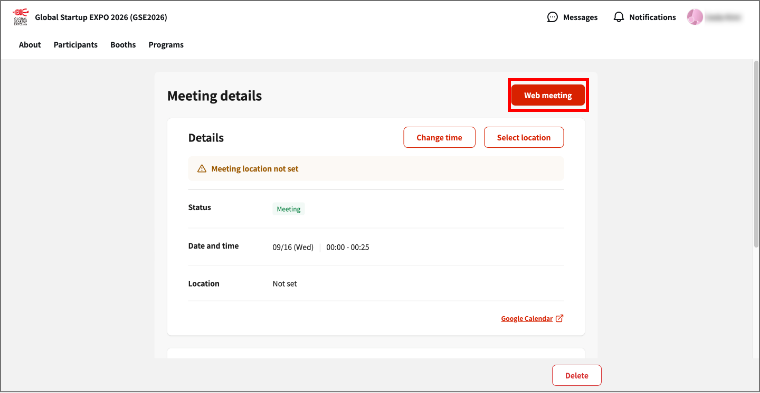Click the Global Startup EXPO 2026 (GSE2026) title
This screenshot has height=393, width=760.
[x=101, y=17]
